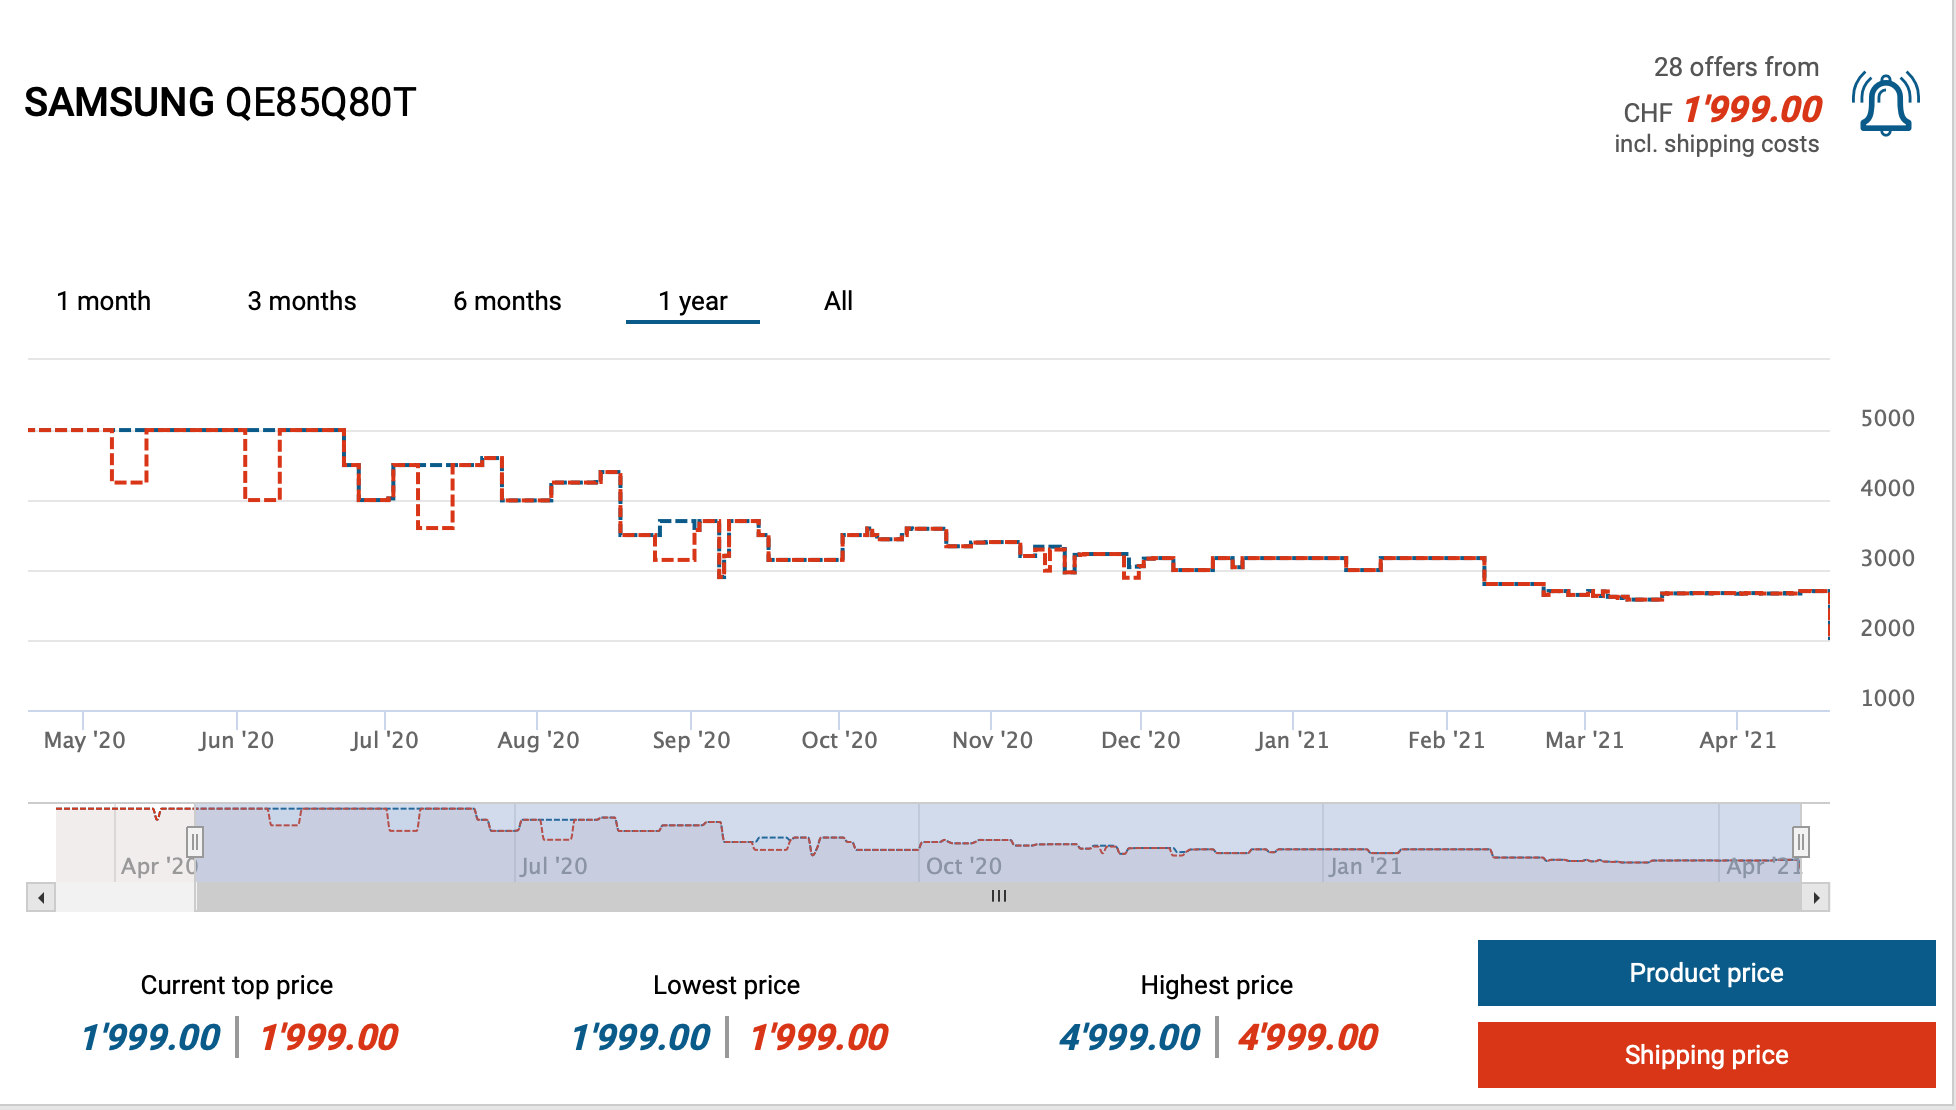
Task: Click the left navigator range handle
Action: click(x=195, y=842)
